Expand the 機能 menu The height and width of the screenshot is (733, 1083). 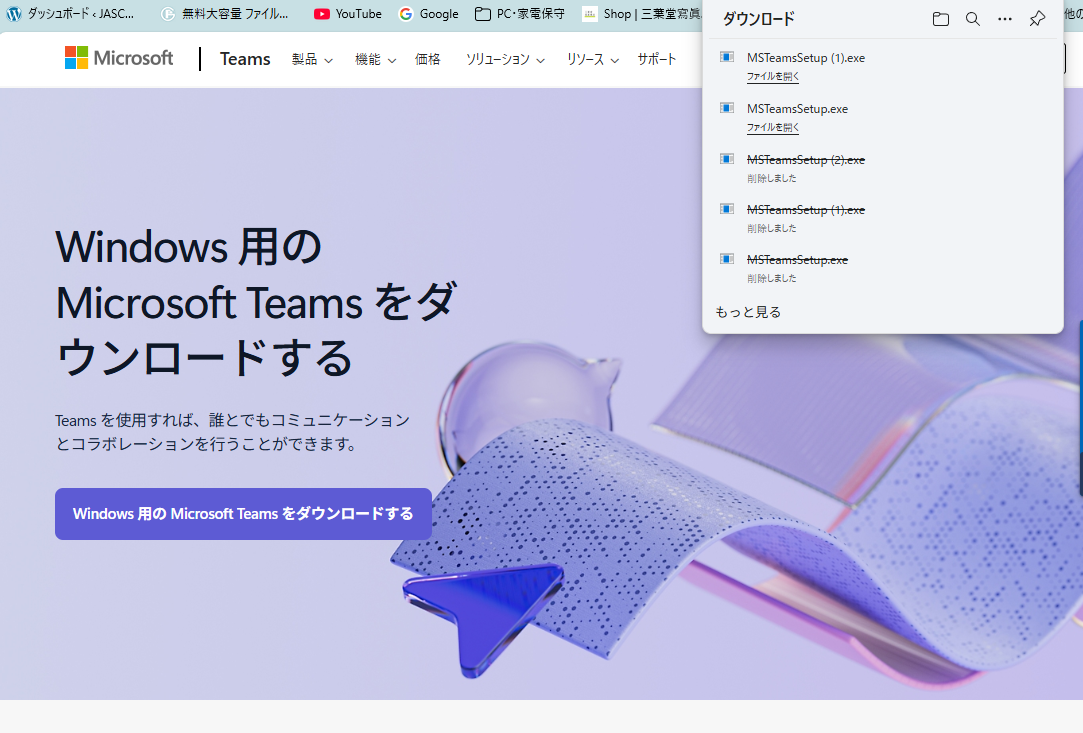click(375, 59)
